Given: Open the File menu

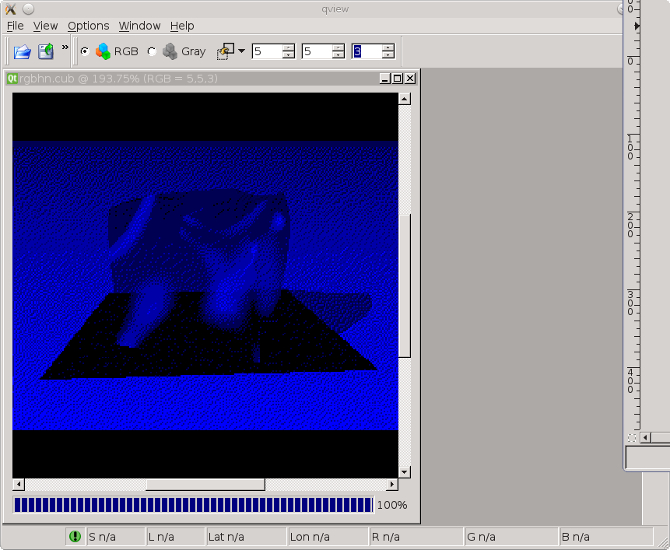Looking at the screenshot, I should (x=15, y=25).
